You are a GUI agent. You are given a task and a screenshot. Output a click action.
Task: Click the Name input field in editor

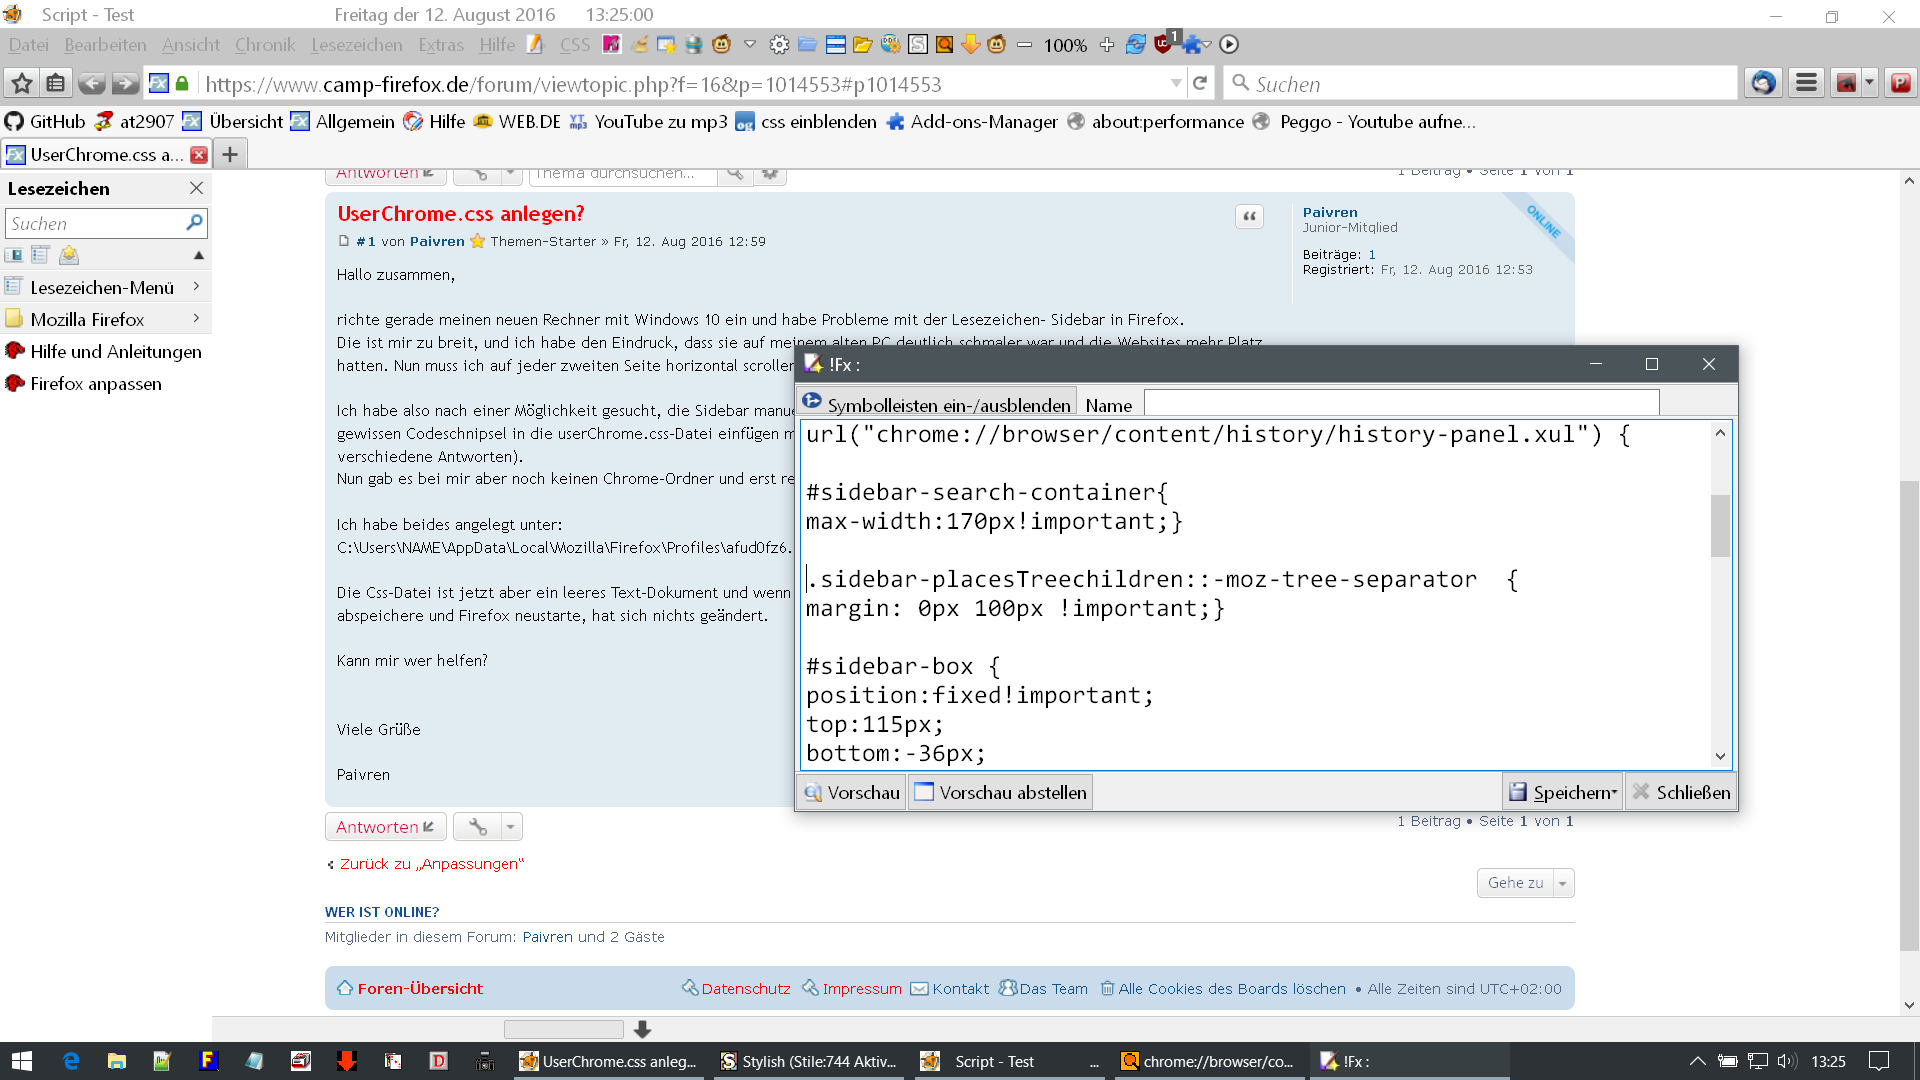click(1400, 404)
